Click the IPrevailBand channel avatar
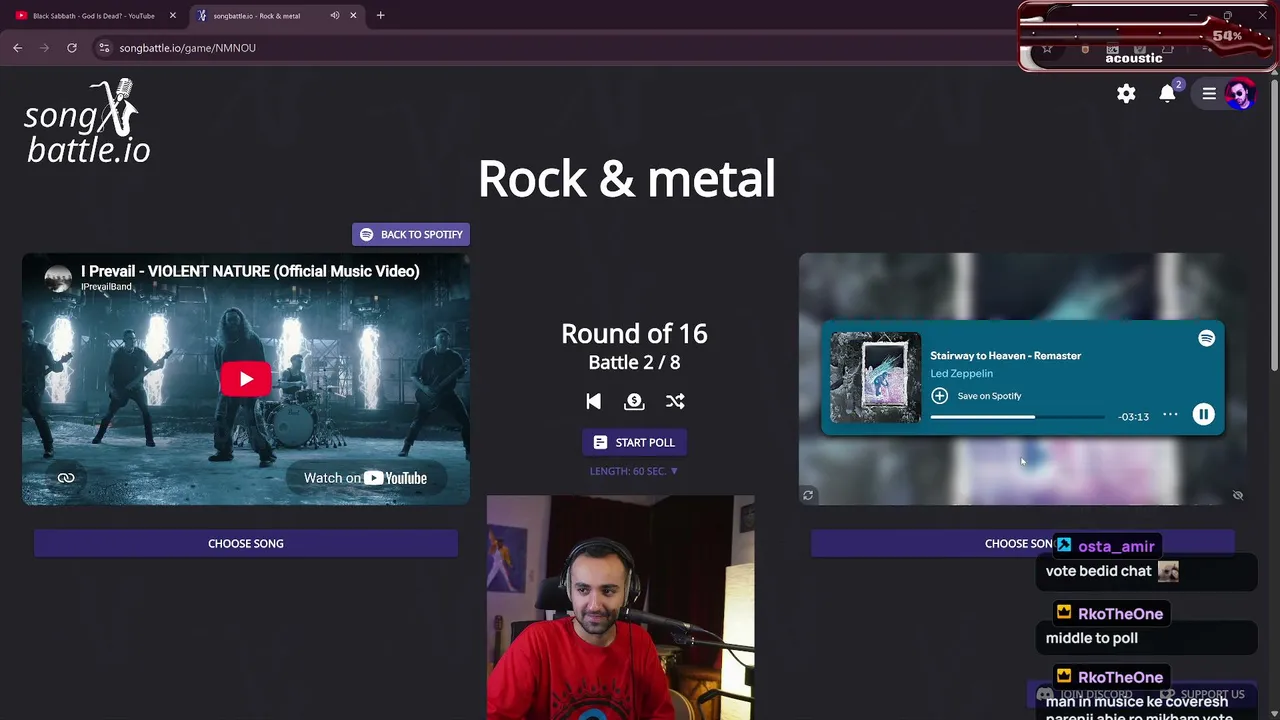Image resolution: width=1280 pixels, height=720 pixels. coord(59,278)
